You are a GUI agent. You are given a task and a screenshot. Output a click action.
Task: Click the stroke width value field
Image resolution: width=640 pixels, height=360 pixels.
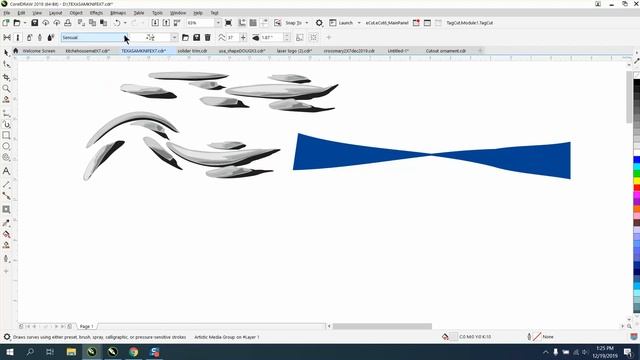272,38
